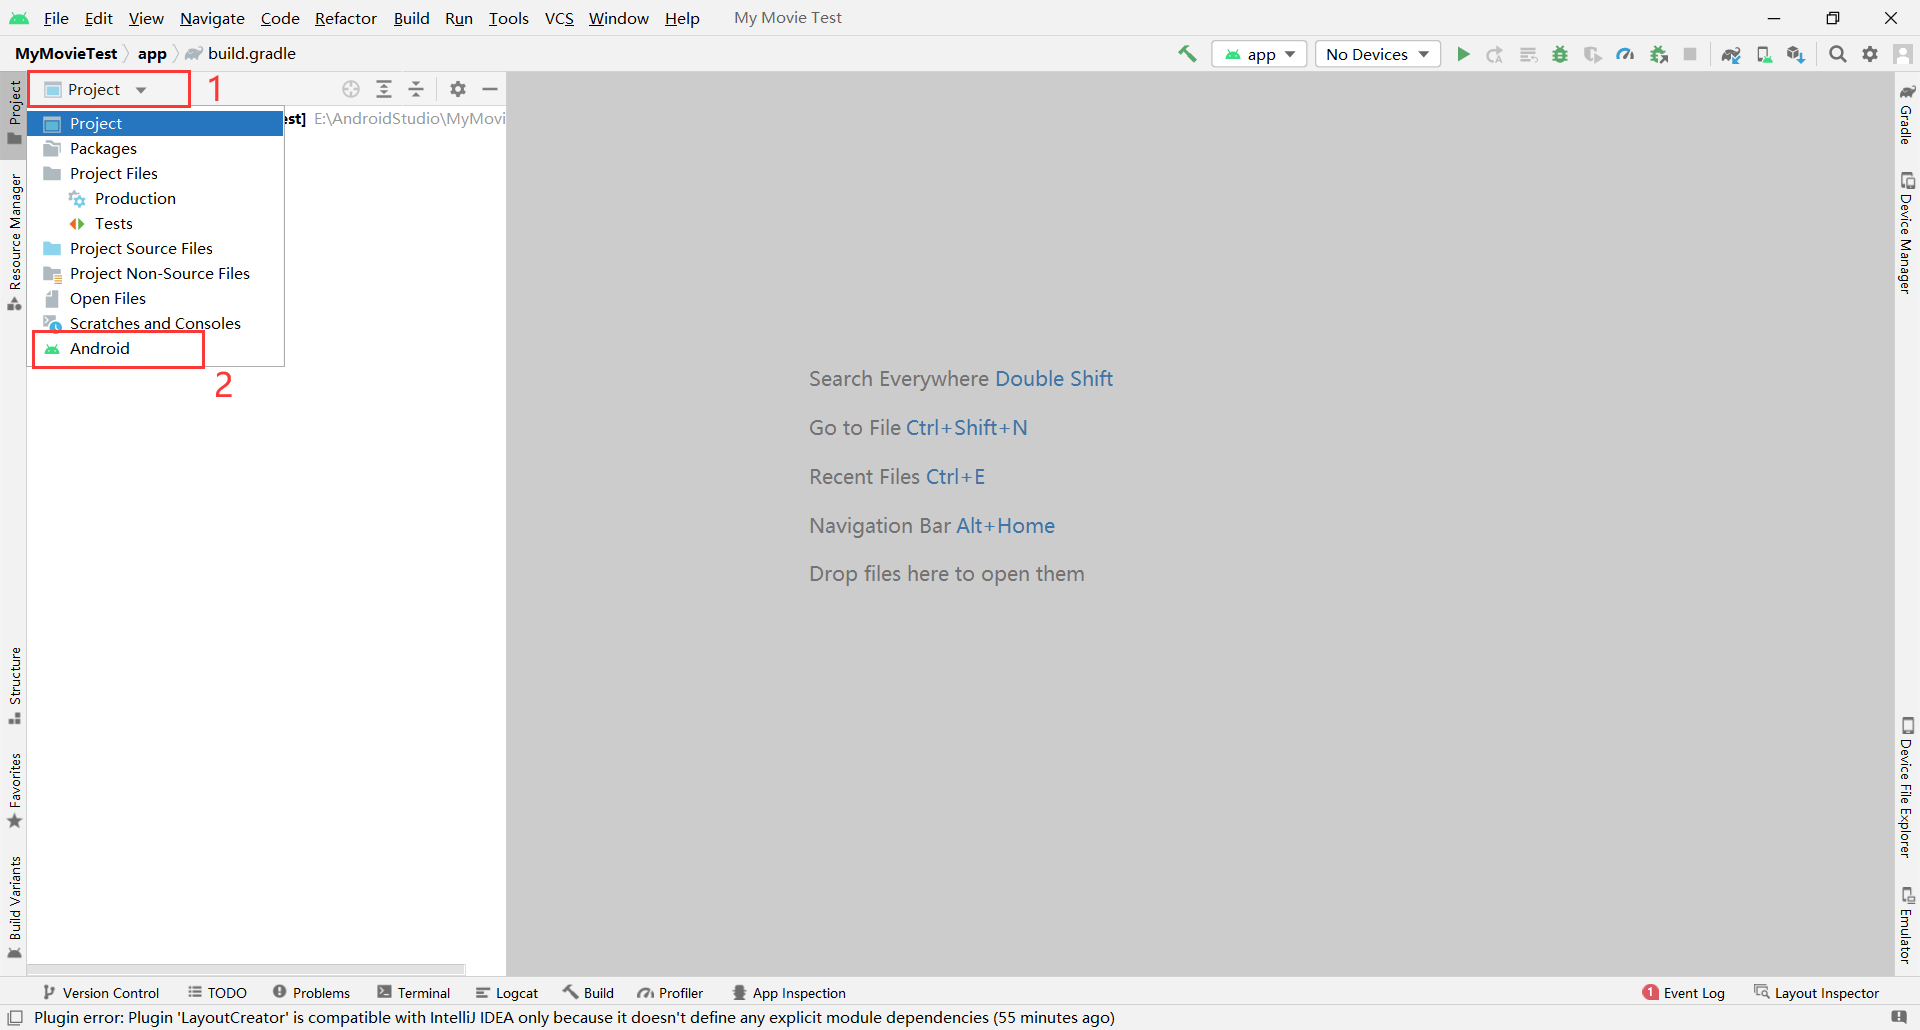The height and width of the screenshot is (1030, 1920).
Task: Open the app run configuration dropdown
Action: tap(1260, 54)
